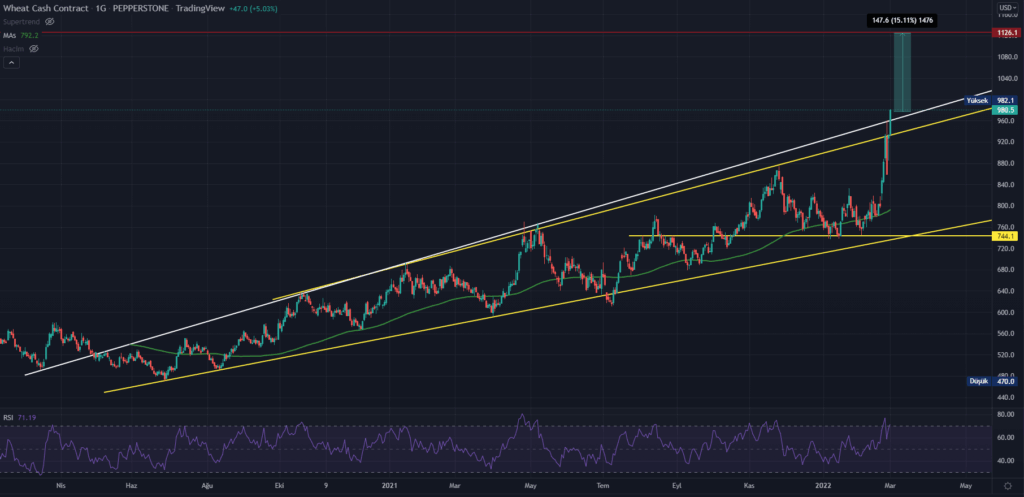Select the Hacim indicator name in legend
The height and width of the screenshot is (497, 1024).
tap(14, 48)
